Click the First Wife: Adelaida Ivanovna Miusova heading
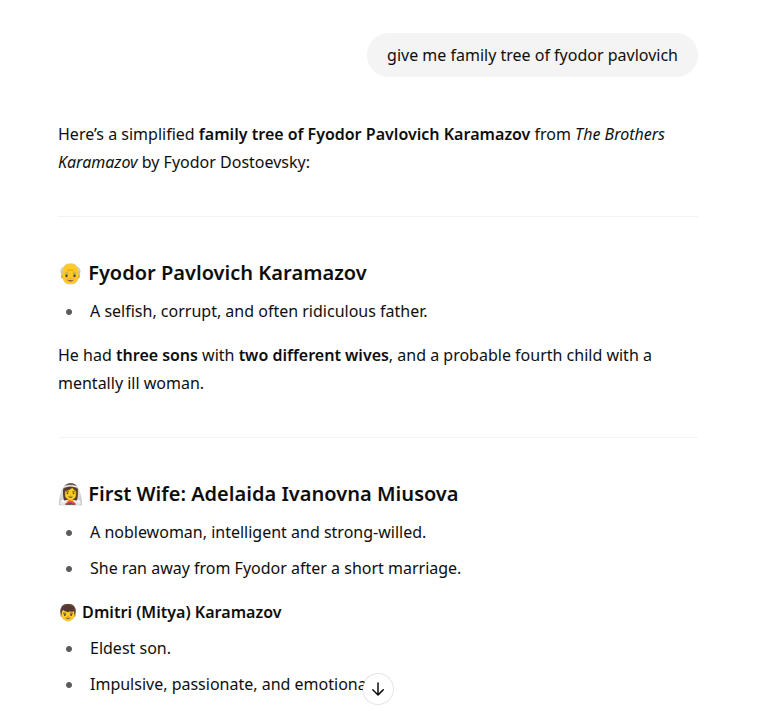This screenshot has width=758, height=711. click(x=273, y=494)
